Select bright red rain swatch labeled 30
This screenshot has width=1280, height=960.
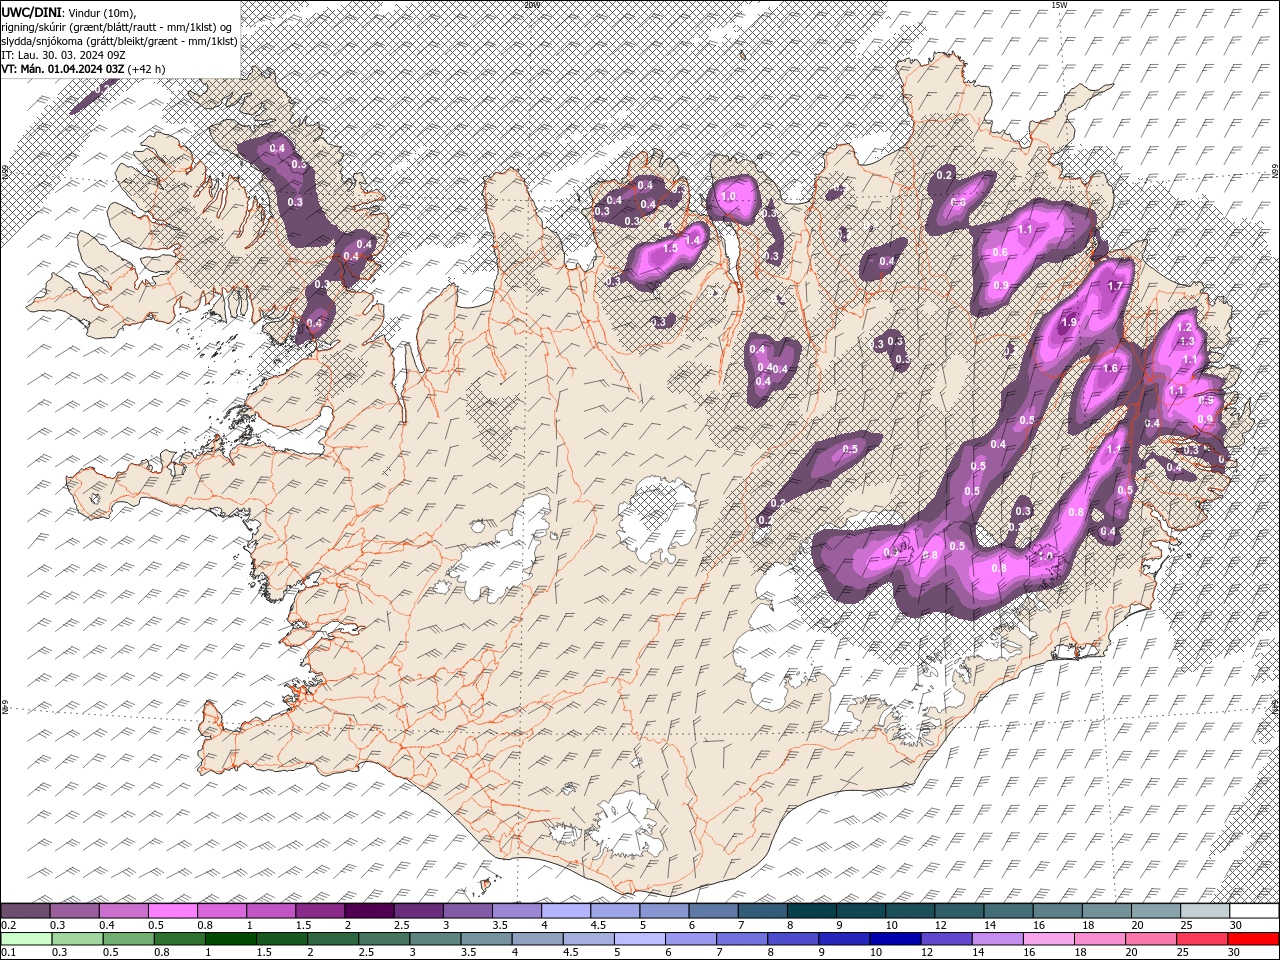pyautogui.click(x=1252, y=938)
